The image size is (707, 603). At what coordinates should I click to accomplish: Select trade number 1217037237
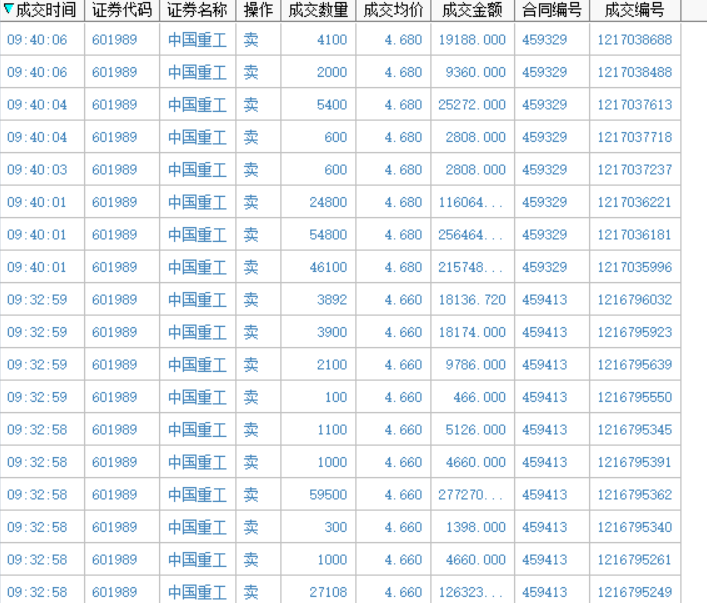[x=635, y=170]
